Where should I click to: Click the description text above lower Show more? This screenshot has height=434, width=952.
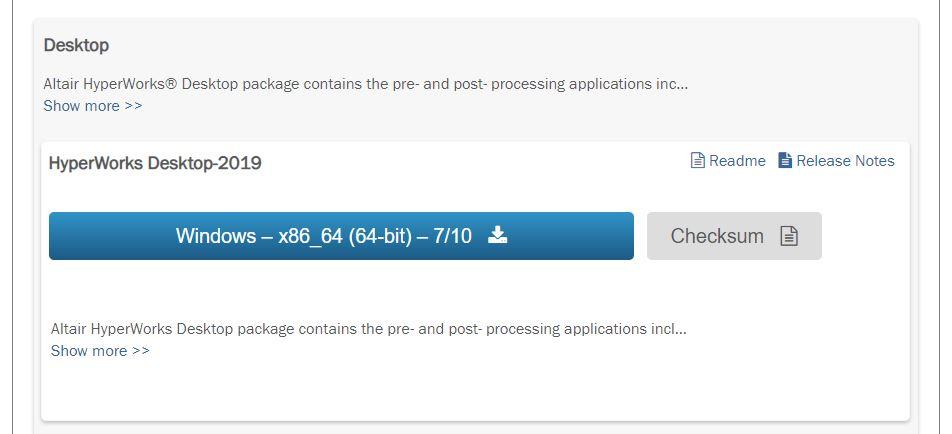pos(369,329)
